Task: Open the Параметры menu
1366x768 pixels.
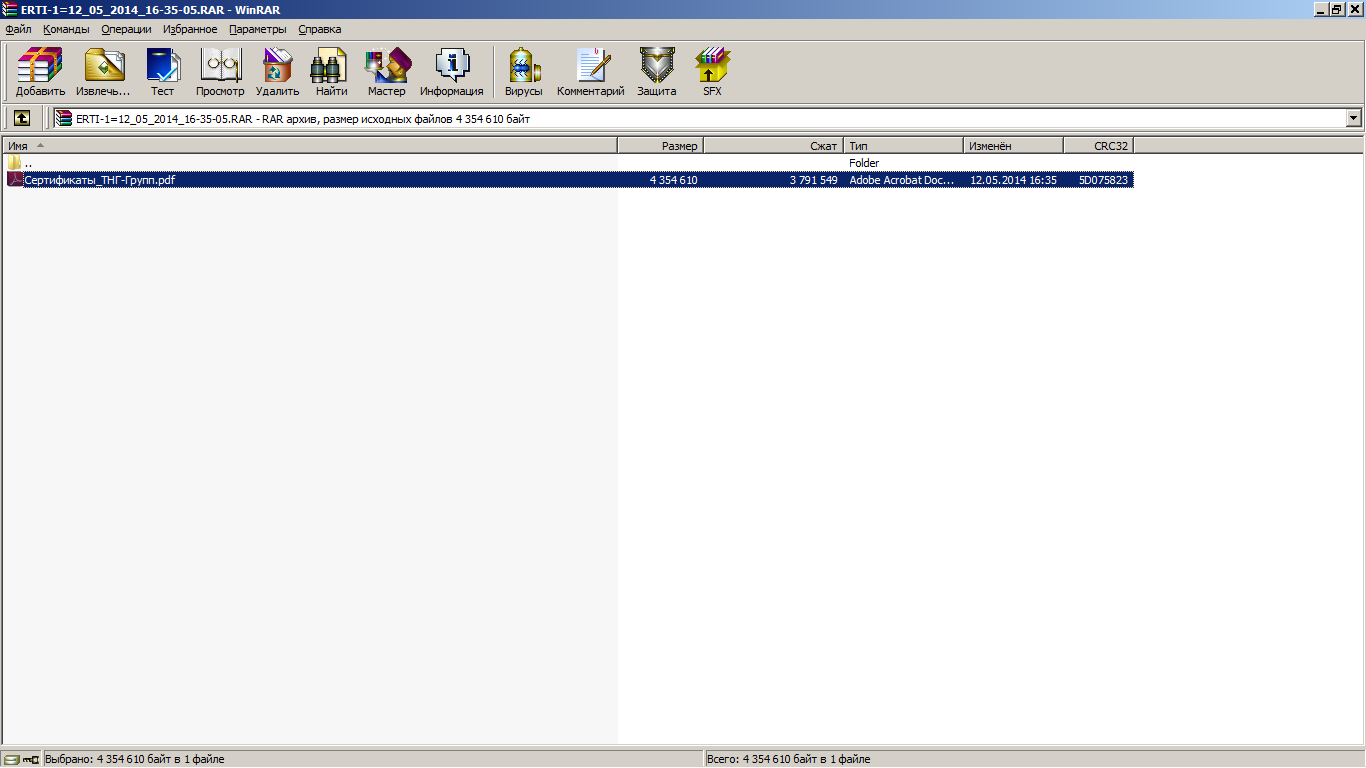Action: click(x=257, y=29)
